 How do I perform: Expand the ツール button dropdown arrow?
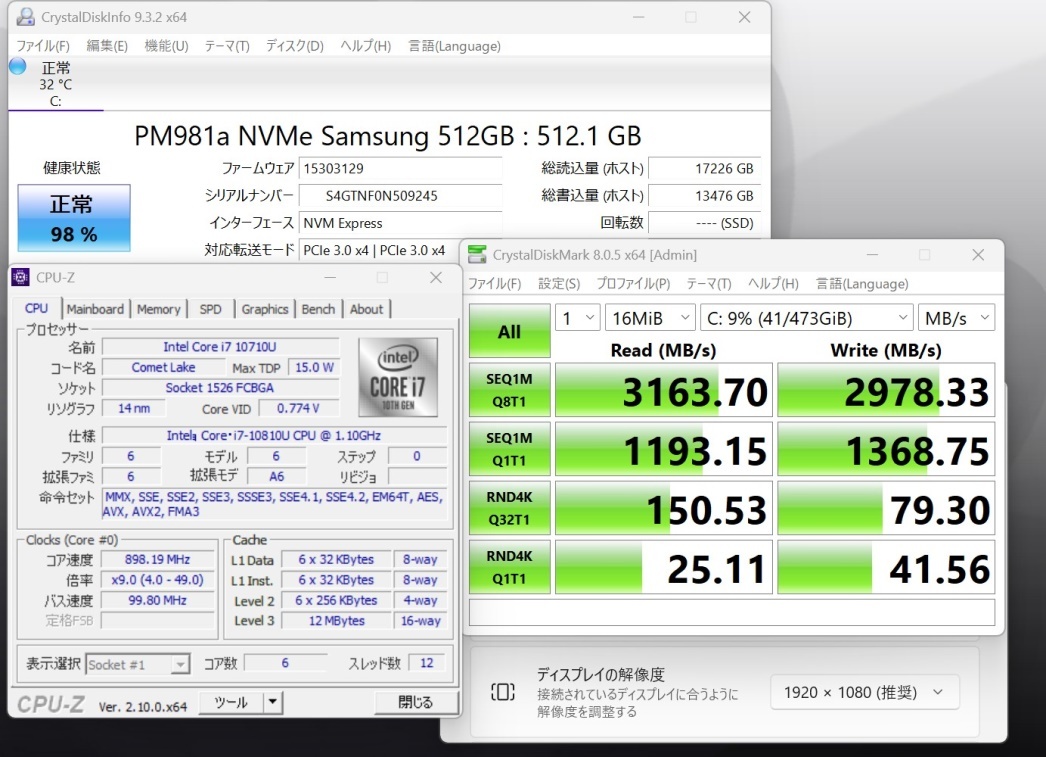(x=273, y=702)
